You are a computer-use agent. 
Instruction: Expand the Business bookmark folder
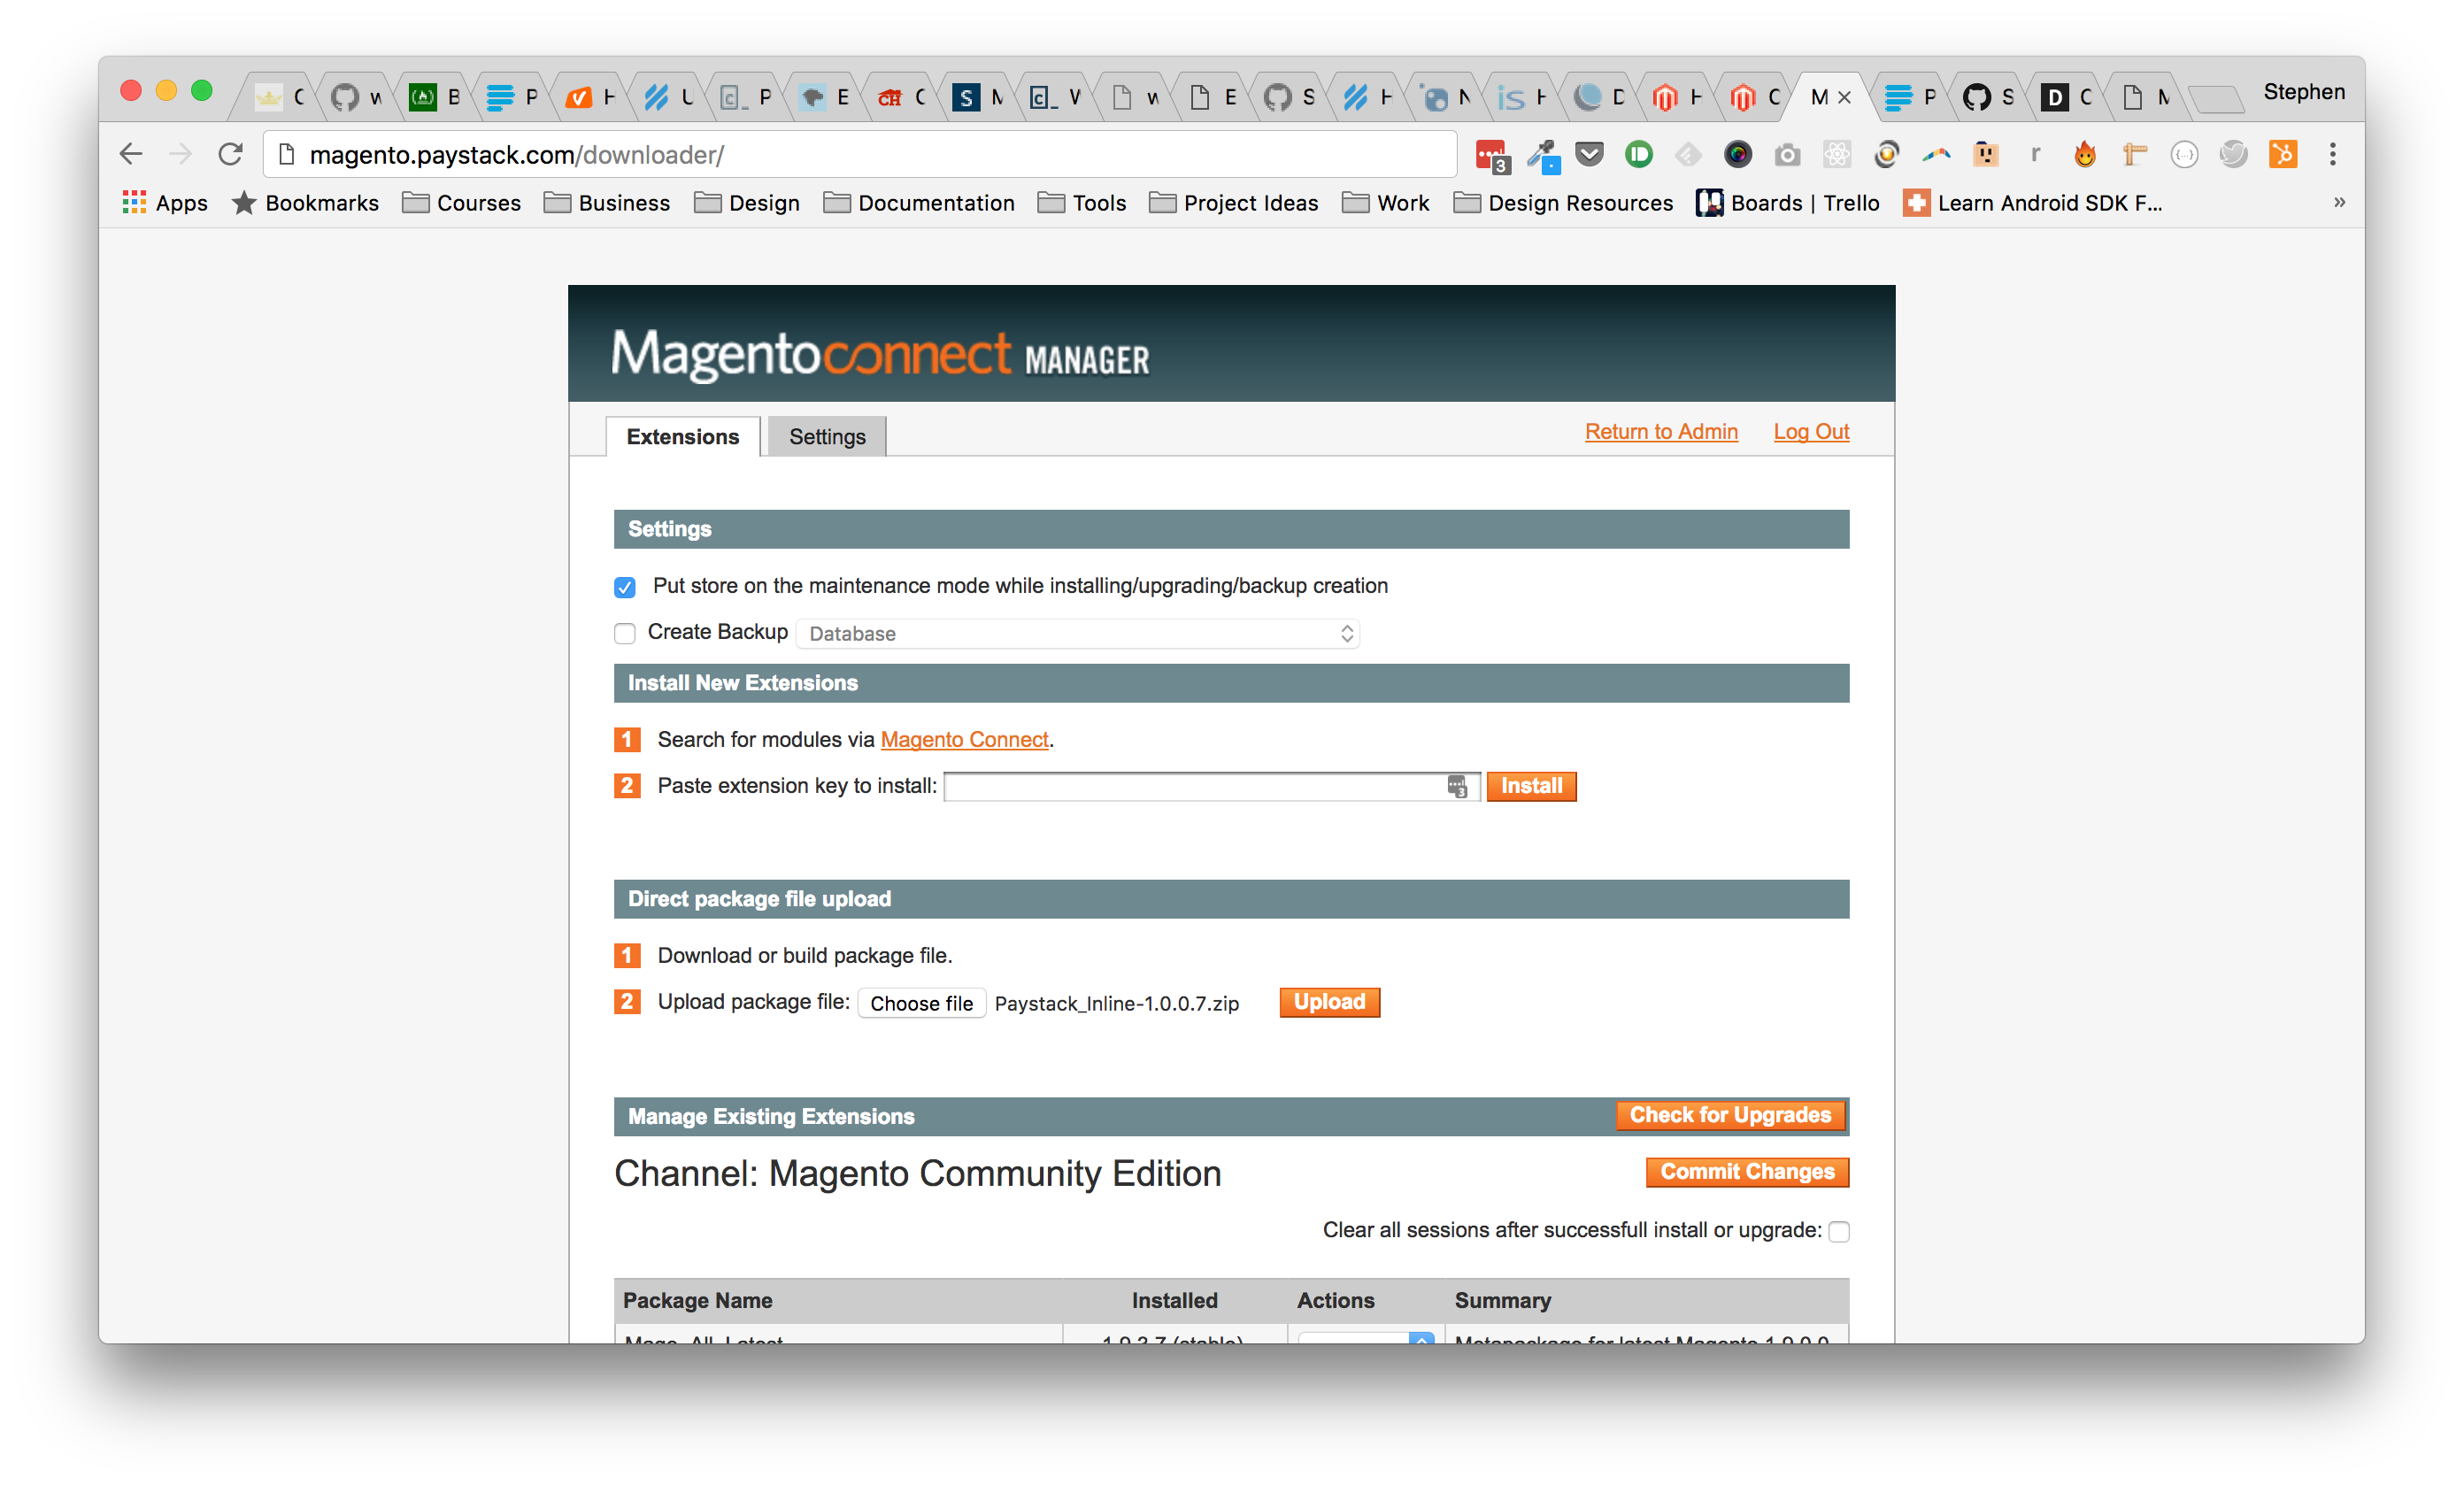pyautogui.click(x=607, y=203)
